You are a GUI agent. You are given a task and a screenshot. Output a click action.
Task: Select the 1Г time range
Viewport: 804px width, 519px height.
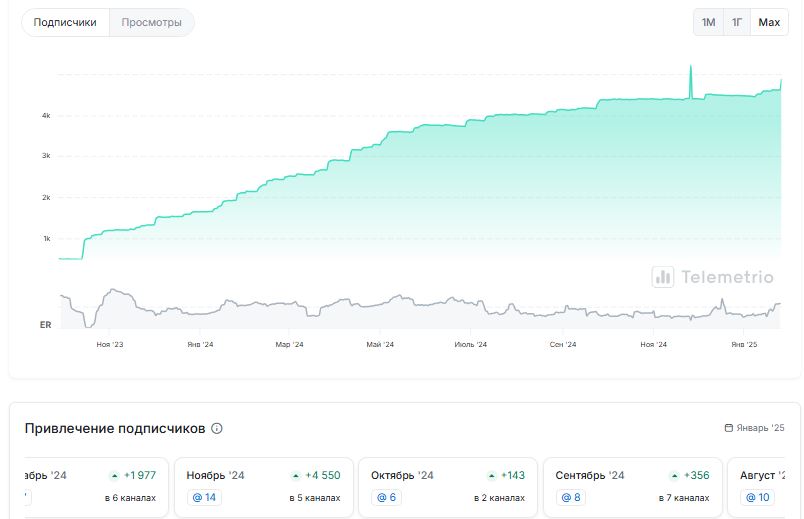point(737,22)
